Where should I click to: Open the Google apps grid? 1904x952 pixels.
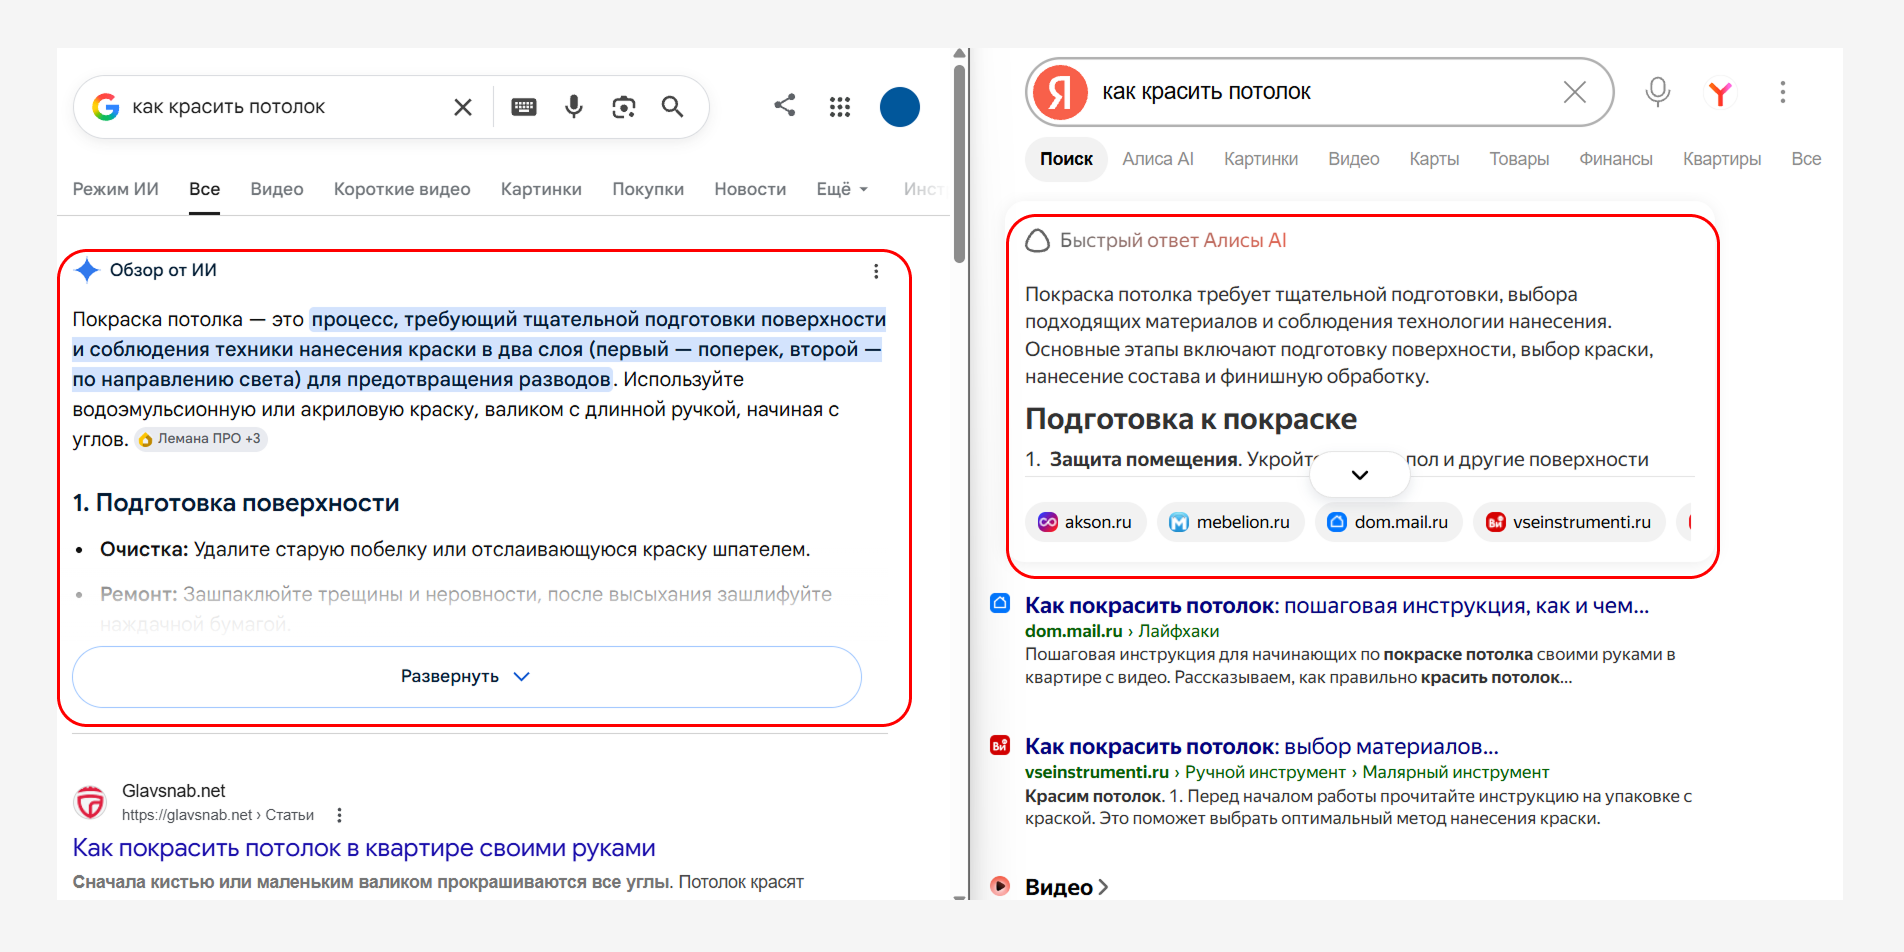(840, 107)
